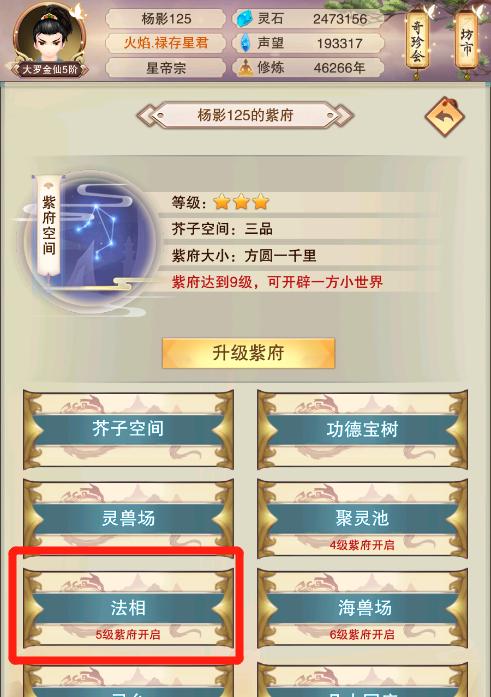Tap the 修炼 meditation figure icon
Viewport: 491px width, 697px height.
245,68
